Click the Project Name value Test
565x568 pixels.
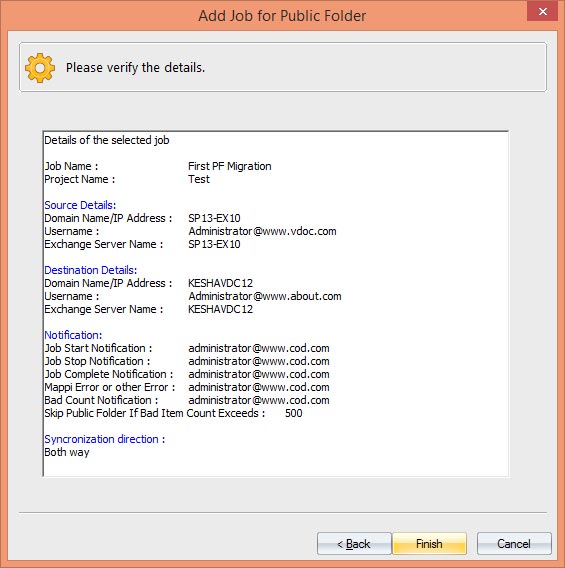click(x=199, y=179)
